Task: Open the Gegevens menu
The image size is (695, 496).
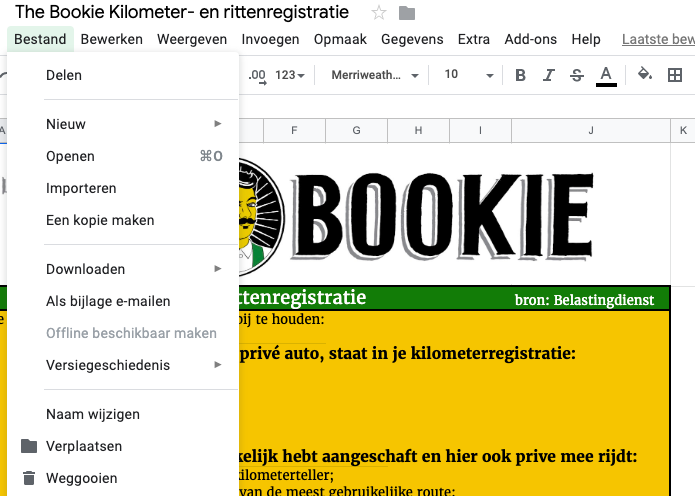Action: coord(412,39)
